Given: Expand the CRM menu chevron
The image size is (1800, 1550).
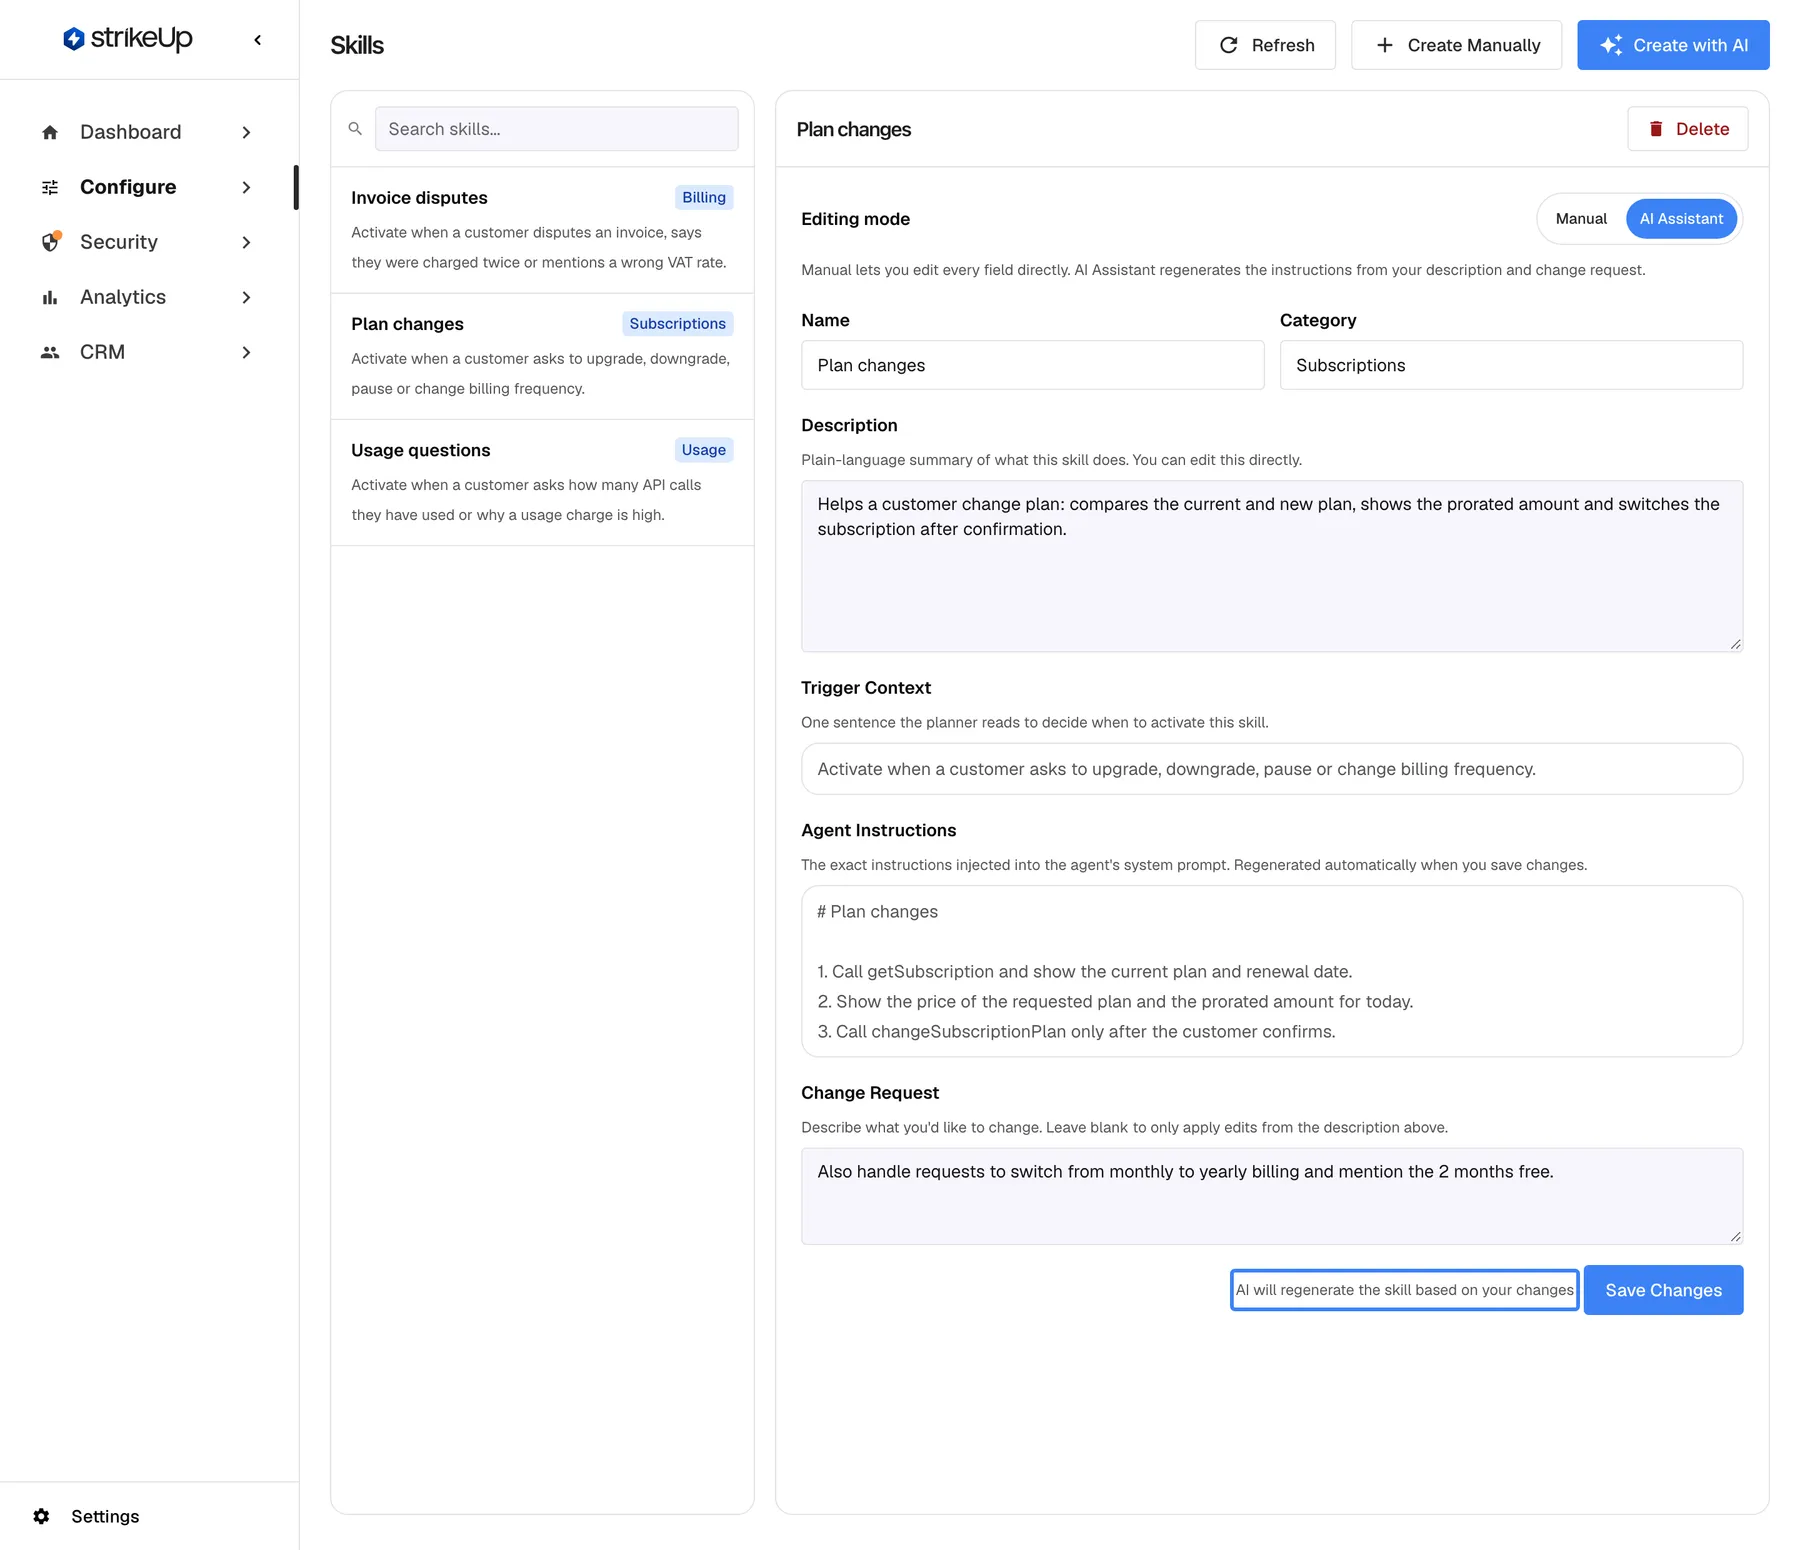Looking at the screenshot, I should click(x=246, y=352).
